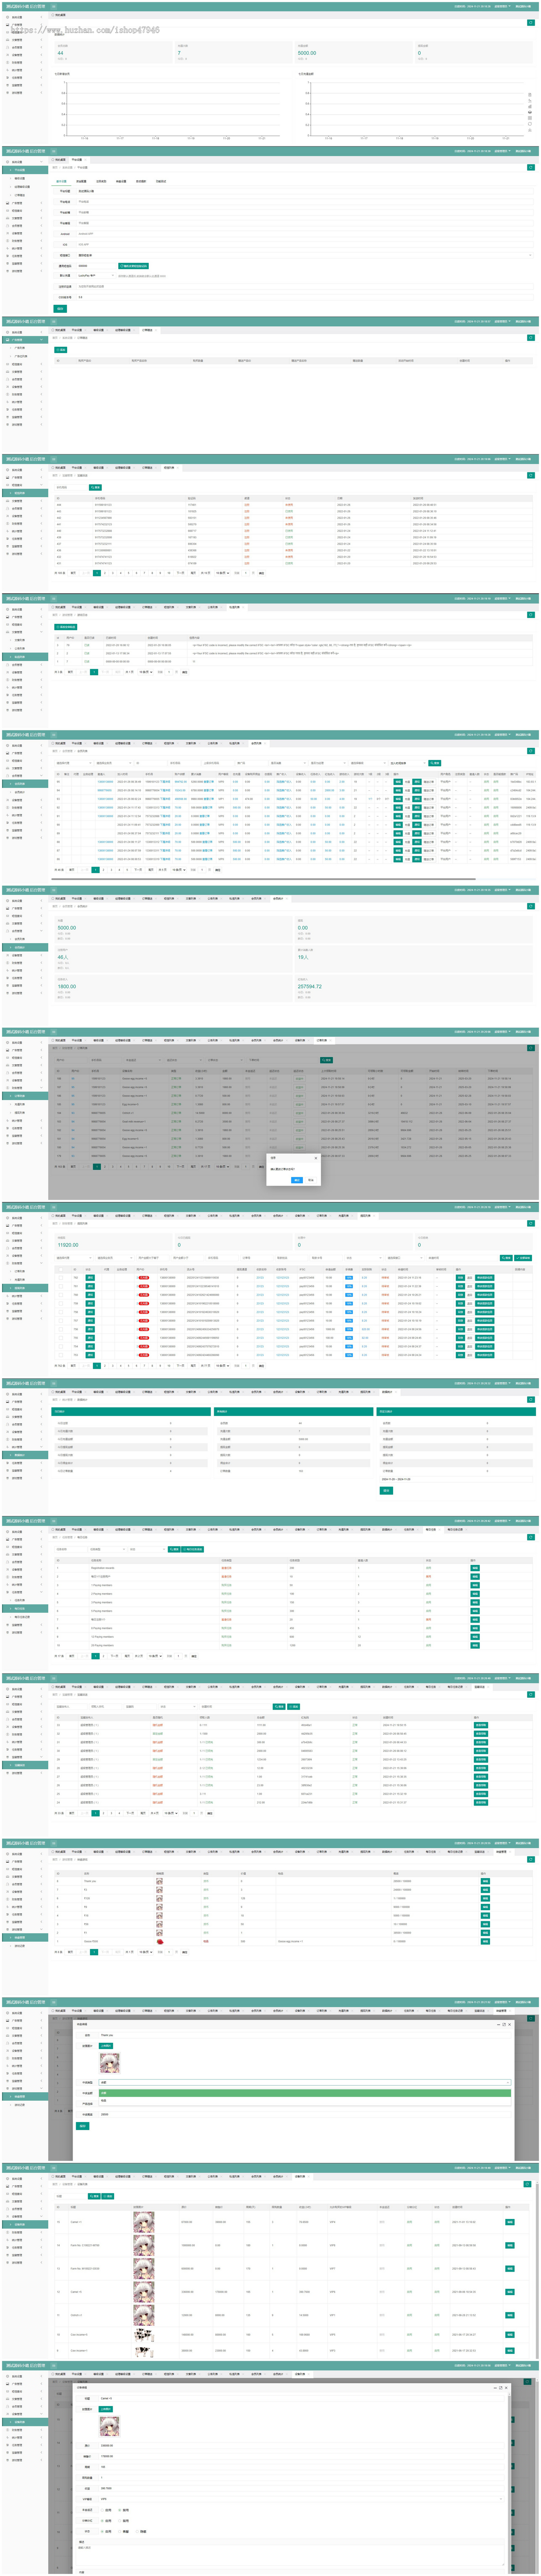Click the 19人 statistic value
The image size is (541, 2576).
pos(303,957)
